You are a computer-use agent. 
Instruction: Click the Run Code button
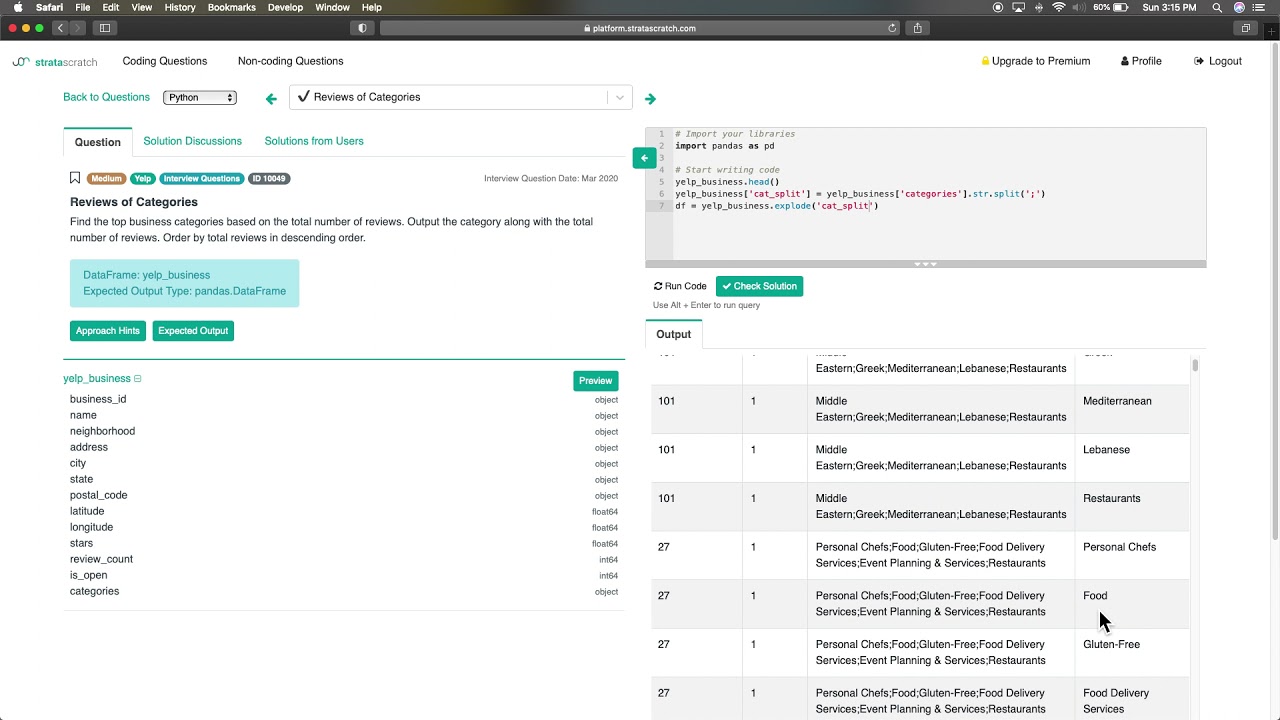pyautogui.click(x=680, y=286)
